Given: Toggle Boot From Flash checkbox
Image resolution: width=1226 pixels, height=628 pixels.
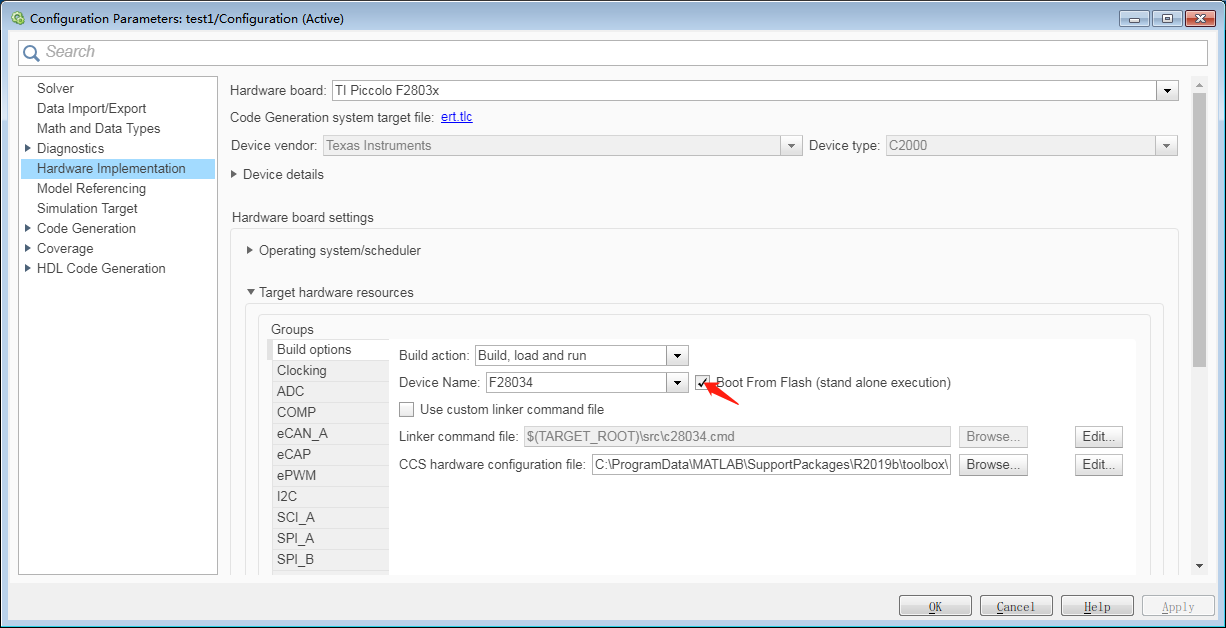Looking at the screenshot, I should [x=703, y=382].
